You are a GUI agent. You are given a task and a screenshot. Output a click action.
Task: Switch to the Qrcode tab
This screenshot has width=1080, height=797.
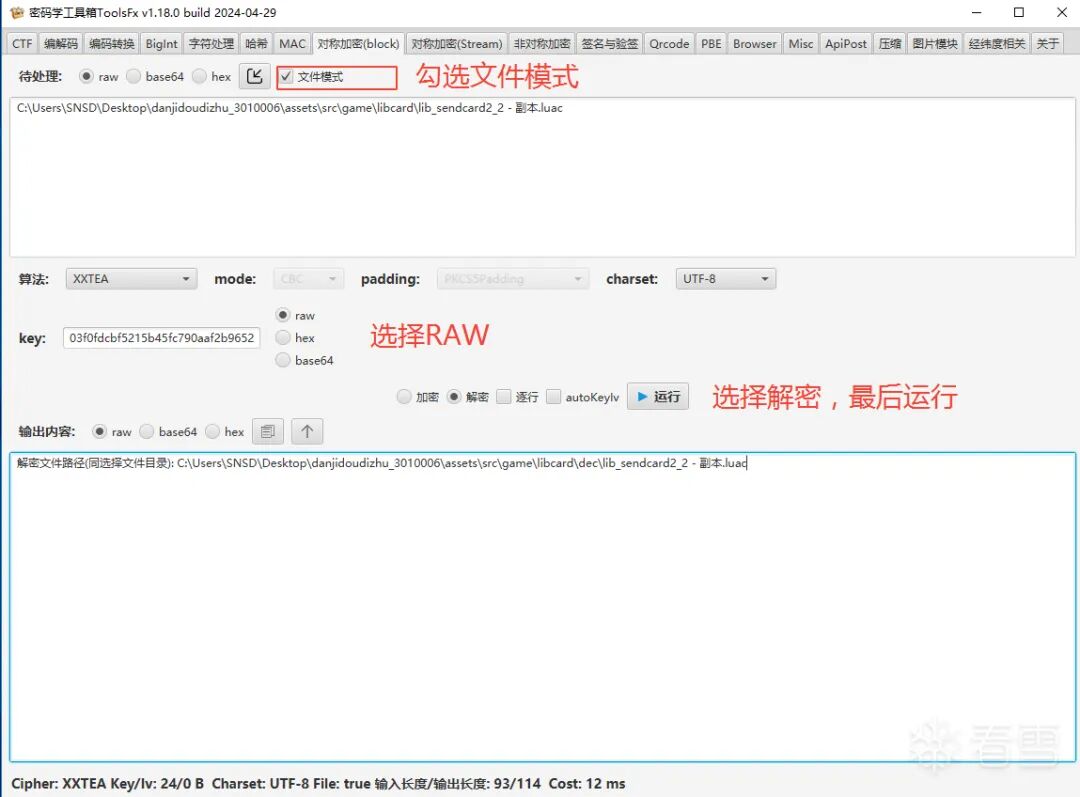670,43
